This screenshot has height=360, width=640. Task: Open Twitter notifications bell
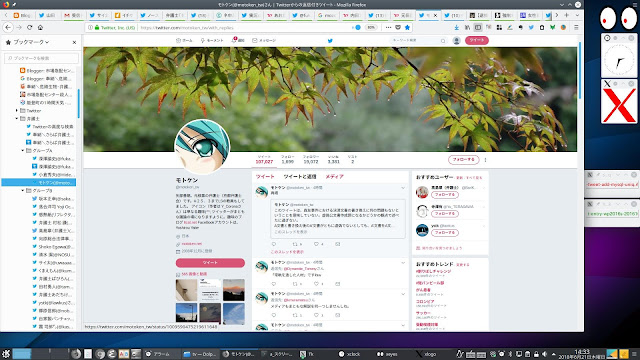click(x=238, y=40)
